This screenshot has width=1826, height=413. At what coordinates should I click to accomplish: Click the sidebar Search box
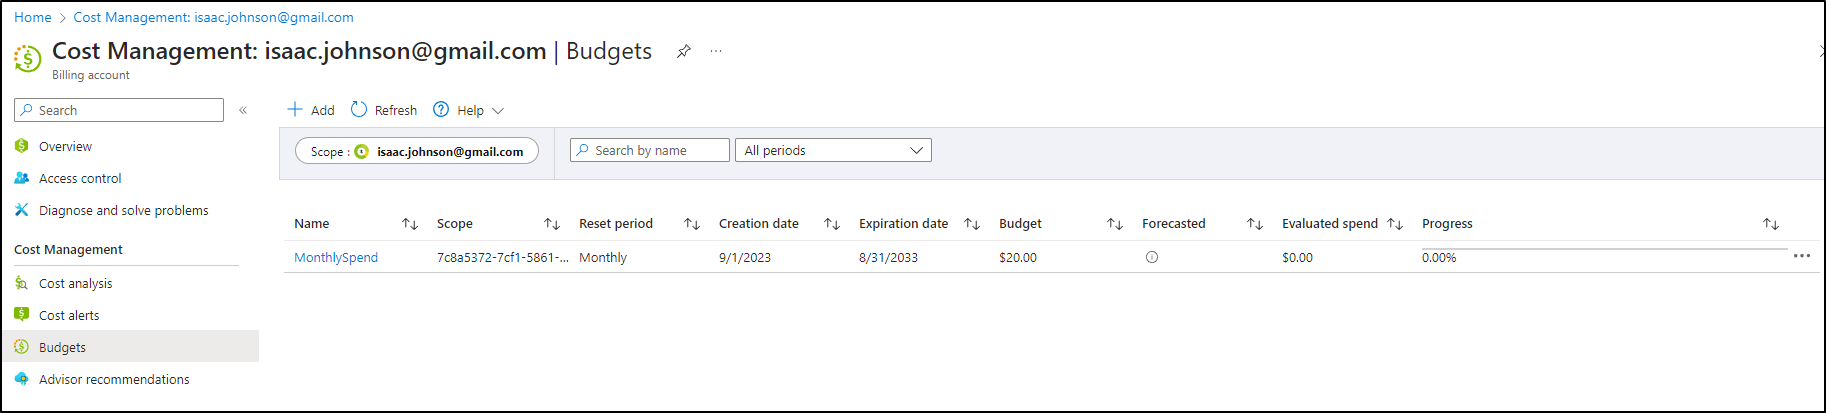click(x=119, y=110)
